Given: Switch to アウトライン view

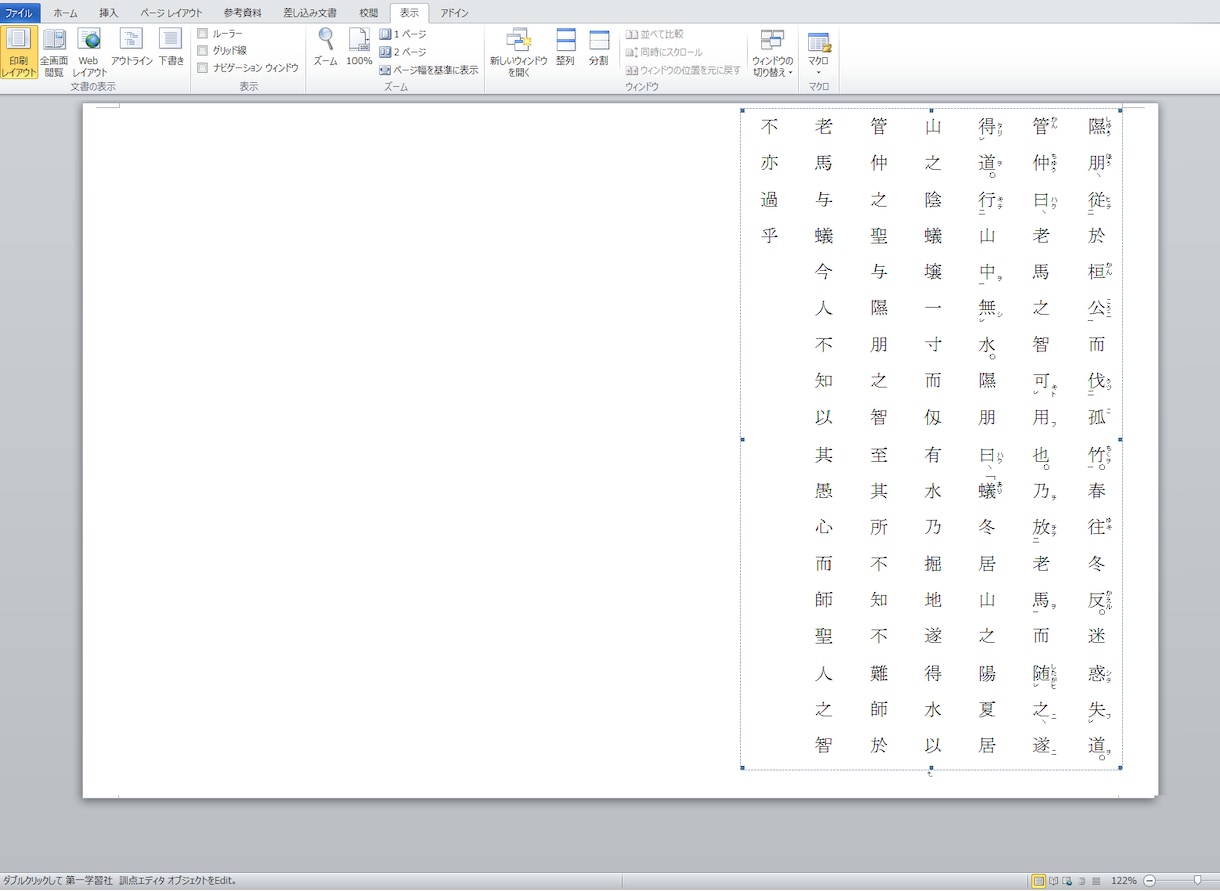Looking at the screenshot, I should point(131,47).
